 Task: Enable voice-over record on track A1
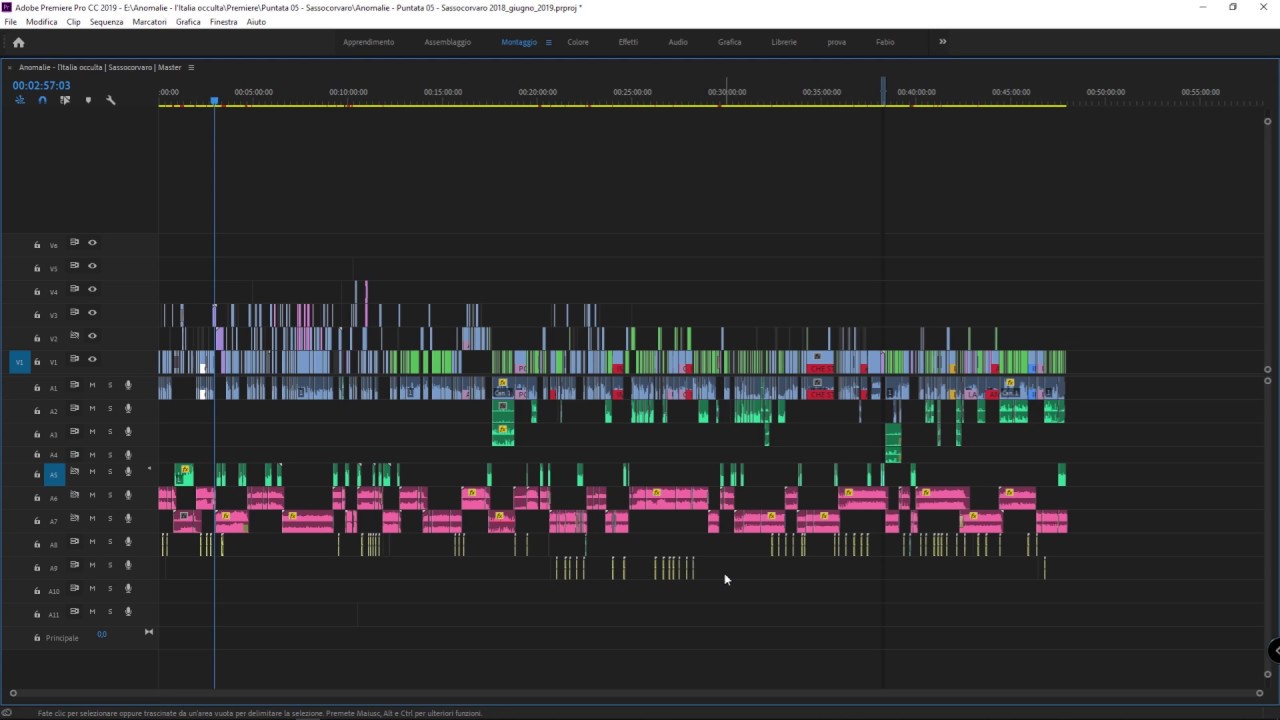click(128, 385)
